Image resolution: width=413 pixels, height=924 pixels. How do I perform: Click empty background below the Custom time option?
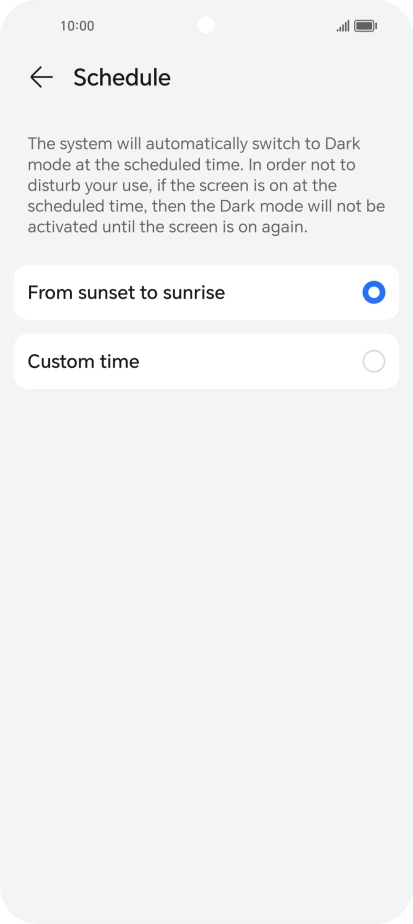(x=206, y=589)
